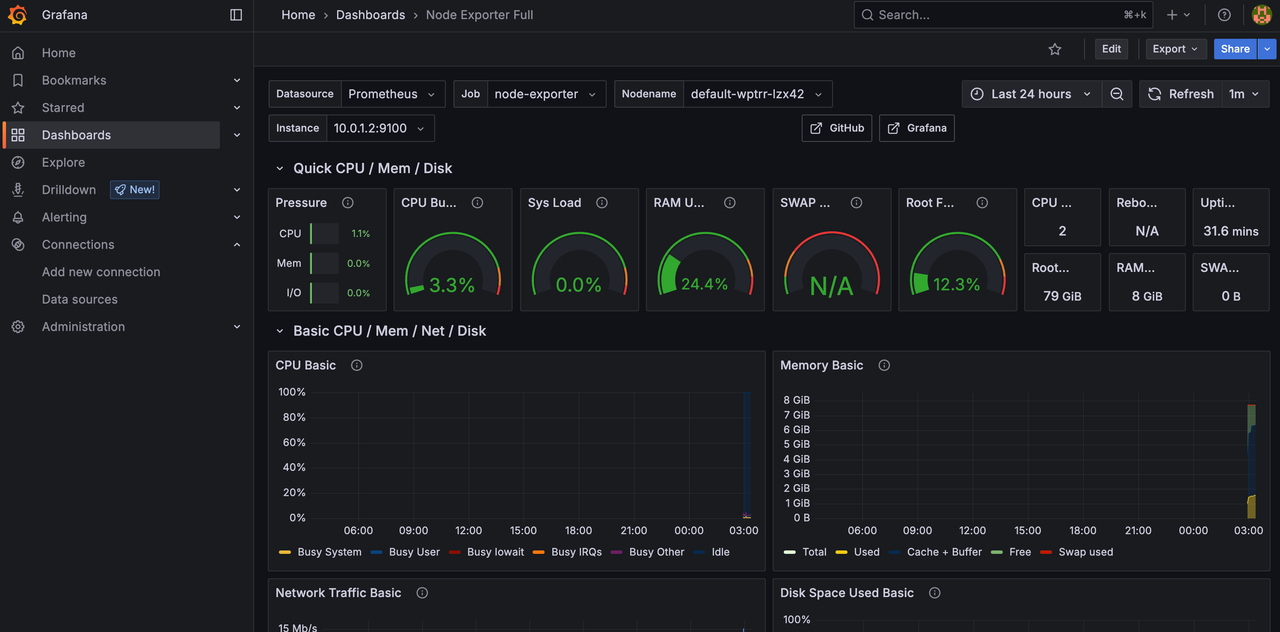Expand the refresh interval 1m dropdown
The width and height of the screenshot is (1280, 632).
pyautogui.click(x=1244, y=93)
